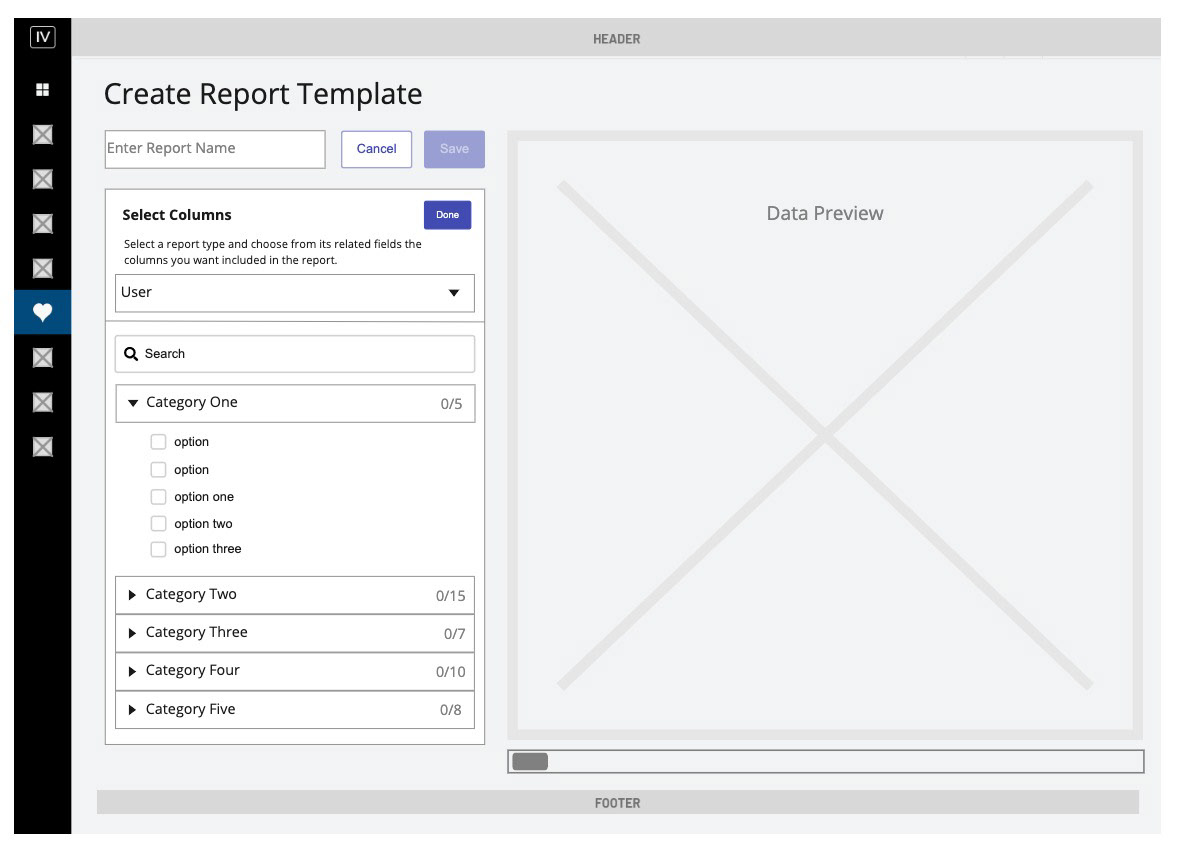Click the IV logo in the sidebar
The height and width of the screenshot is (849, 1177).
(43, 37)
